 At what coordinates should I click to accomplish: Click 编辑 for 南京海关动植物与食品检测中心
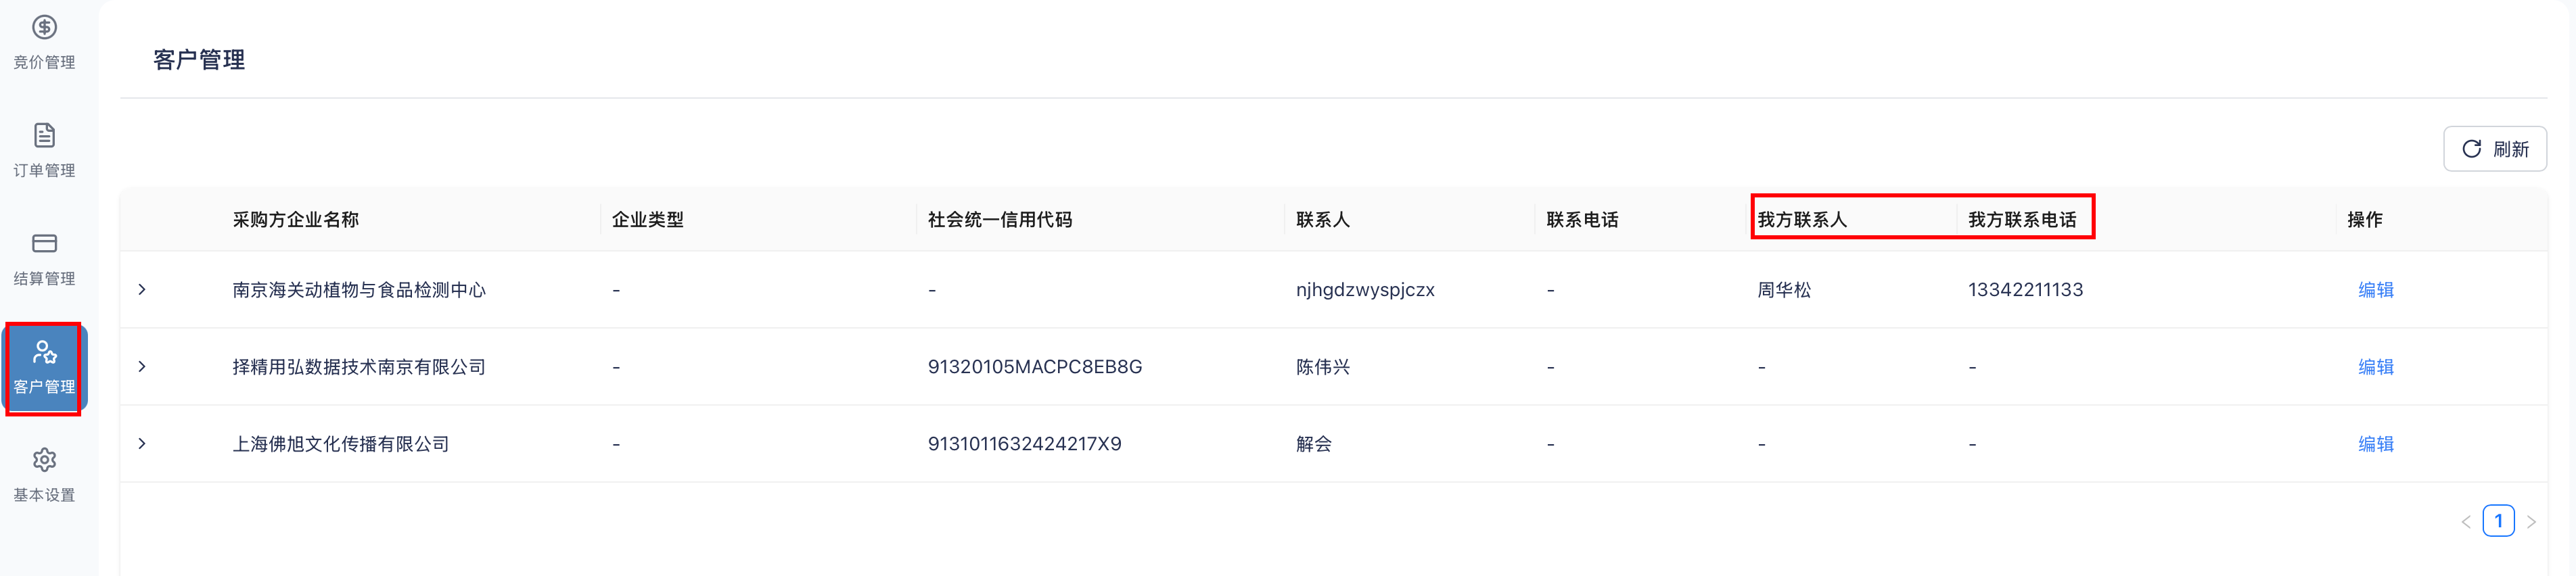point(2375,290)
